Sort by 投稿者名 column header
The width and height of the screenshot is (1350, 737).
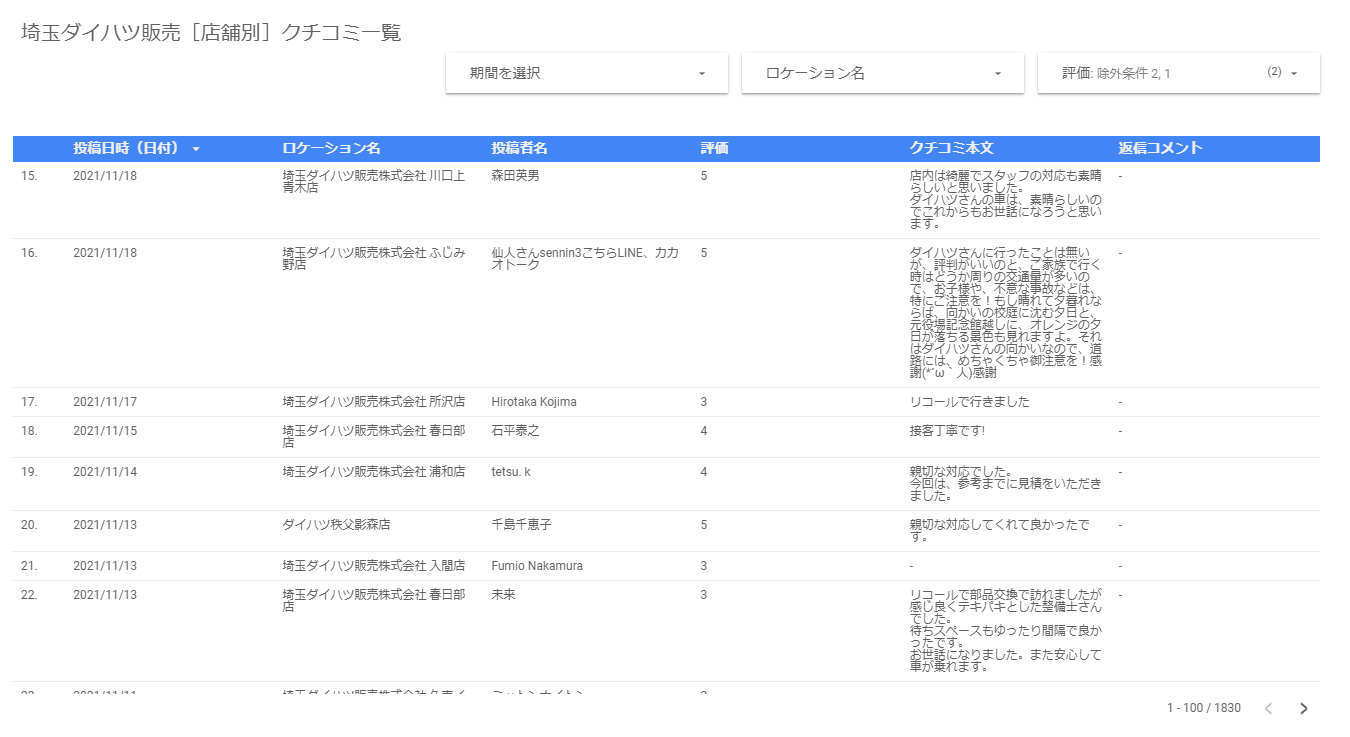pos(519,148)
